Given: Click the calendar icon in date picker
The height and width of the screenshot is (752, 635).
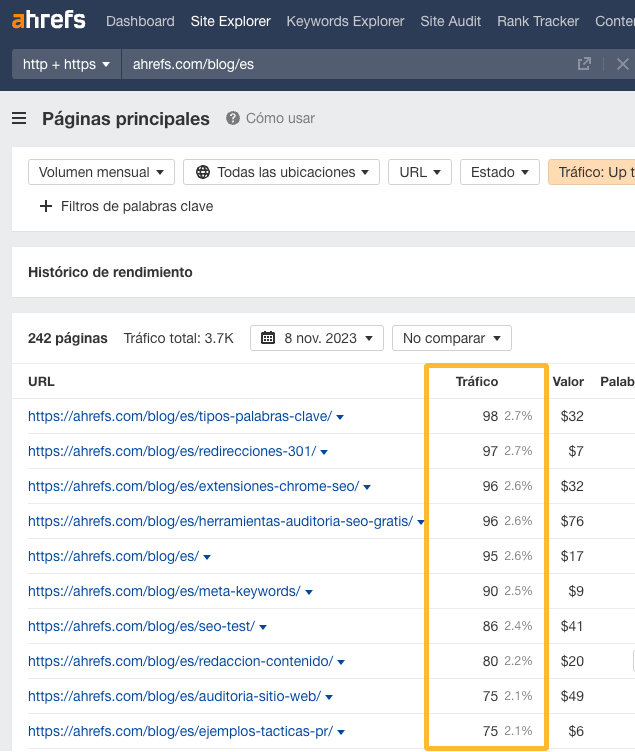Looking at the screenshot, I should pyautogui.click(x=268, y=338).
